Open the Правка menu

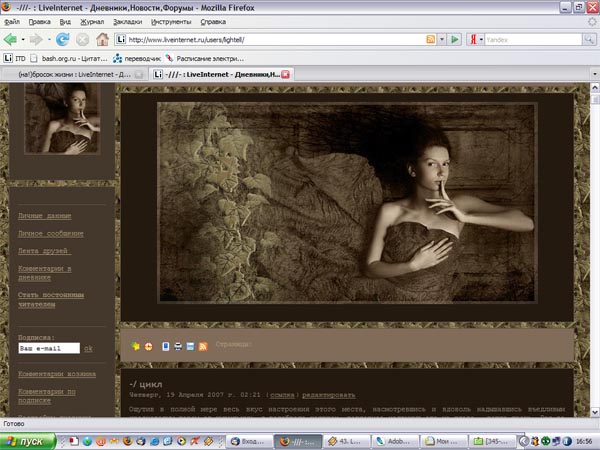(40, 22)
